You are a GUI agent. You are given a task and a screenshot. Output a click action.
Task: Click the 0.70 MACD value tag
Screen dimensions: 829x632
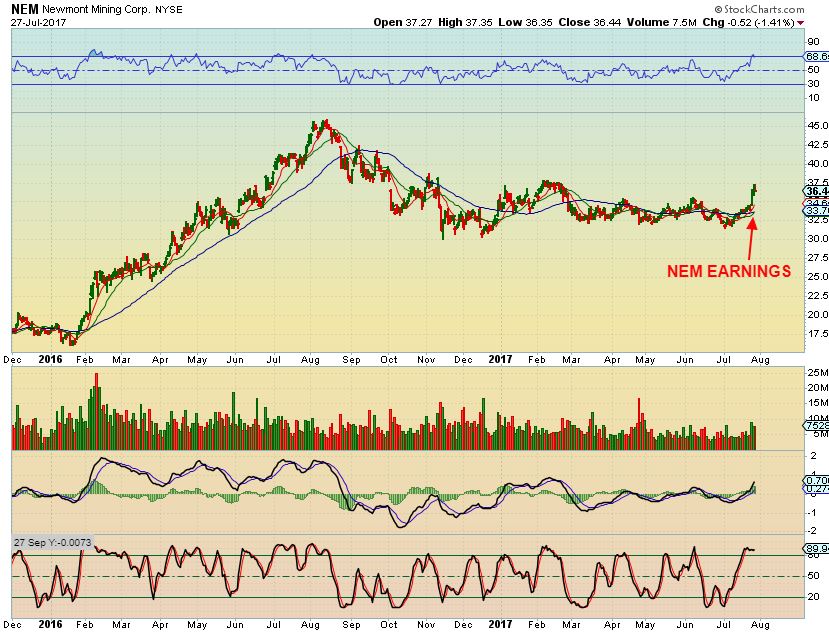816,481
